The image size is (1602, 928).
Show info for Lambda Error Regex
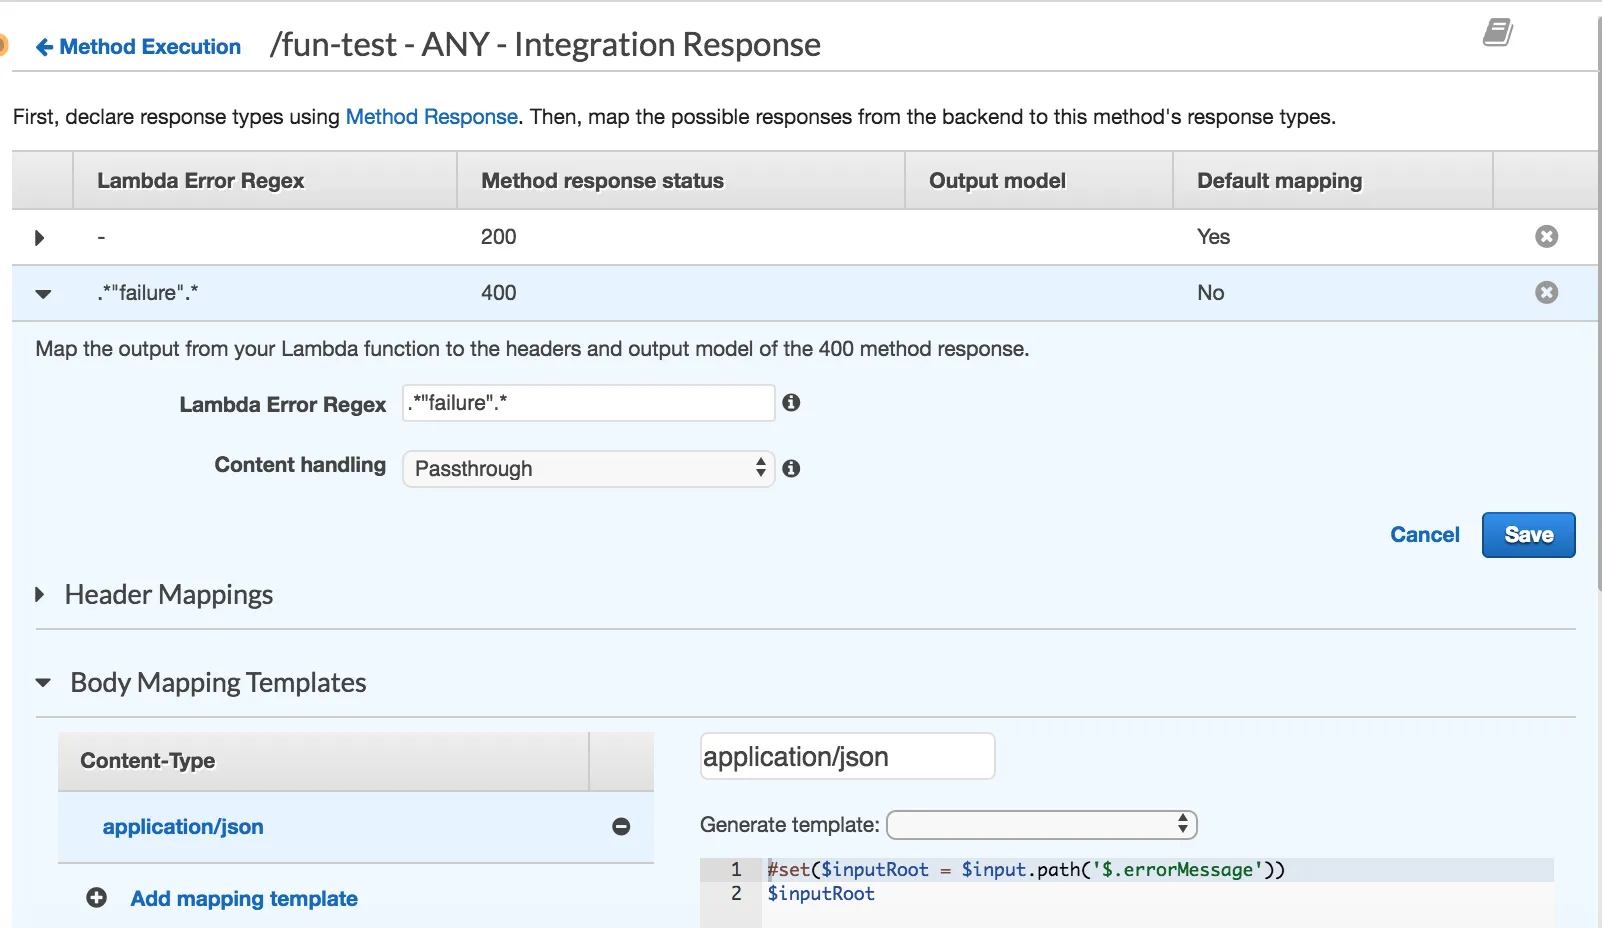pos(791,403)
